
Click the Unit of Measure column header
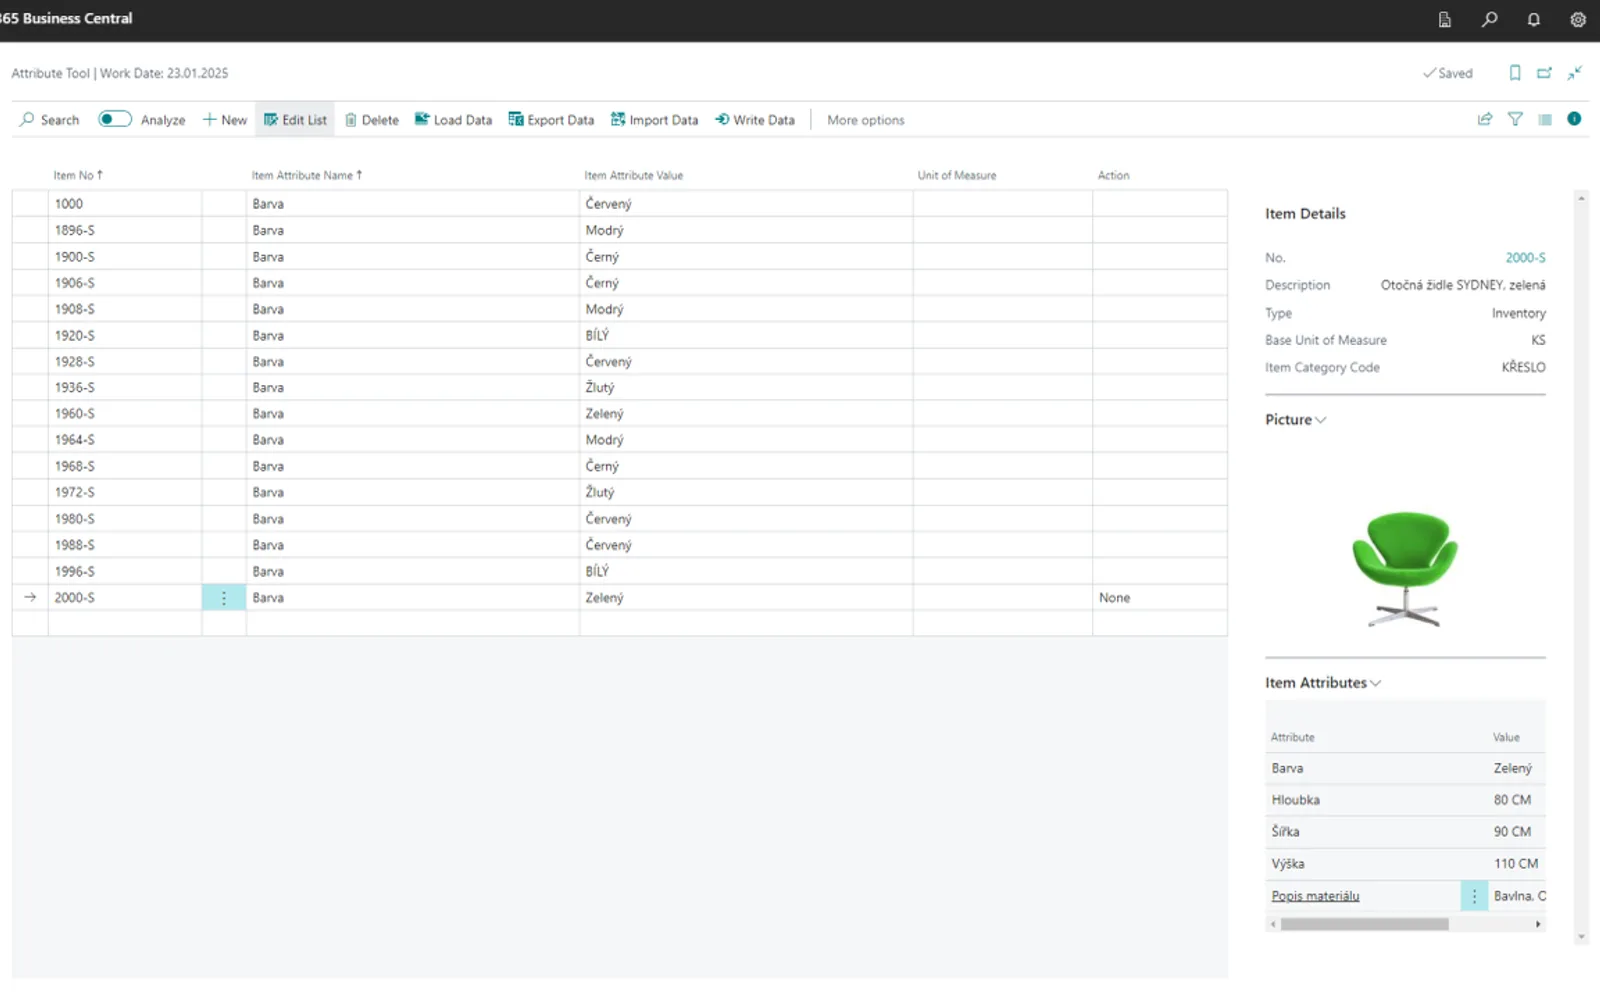957,175
